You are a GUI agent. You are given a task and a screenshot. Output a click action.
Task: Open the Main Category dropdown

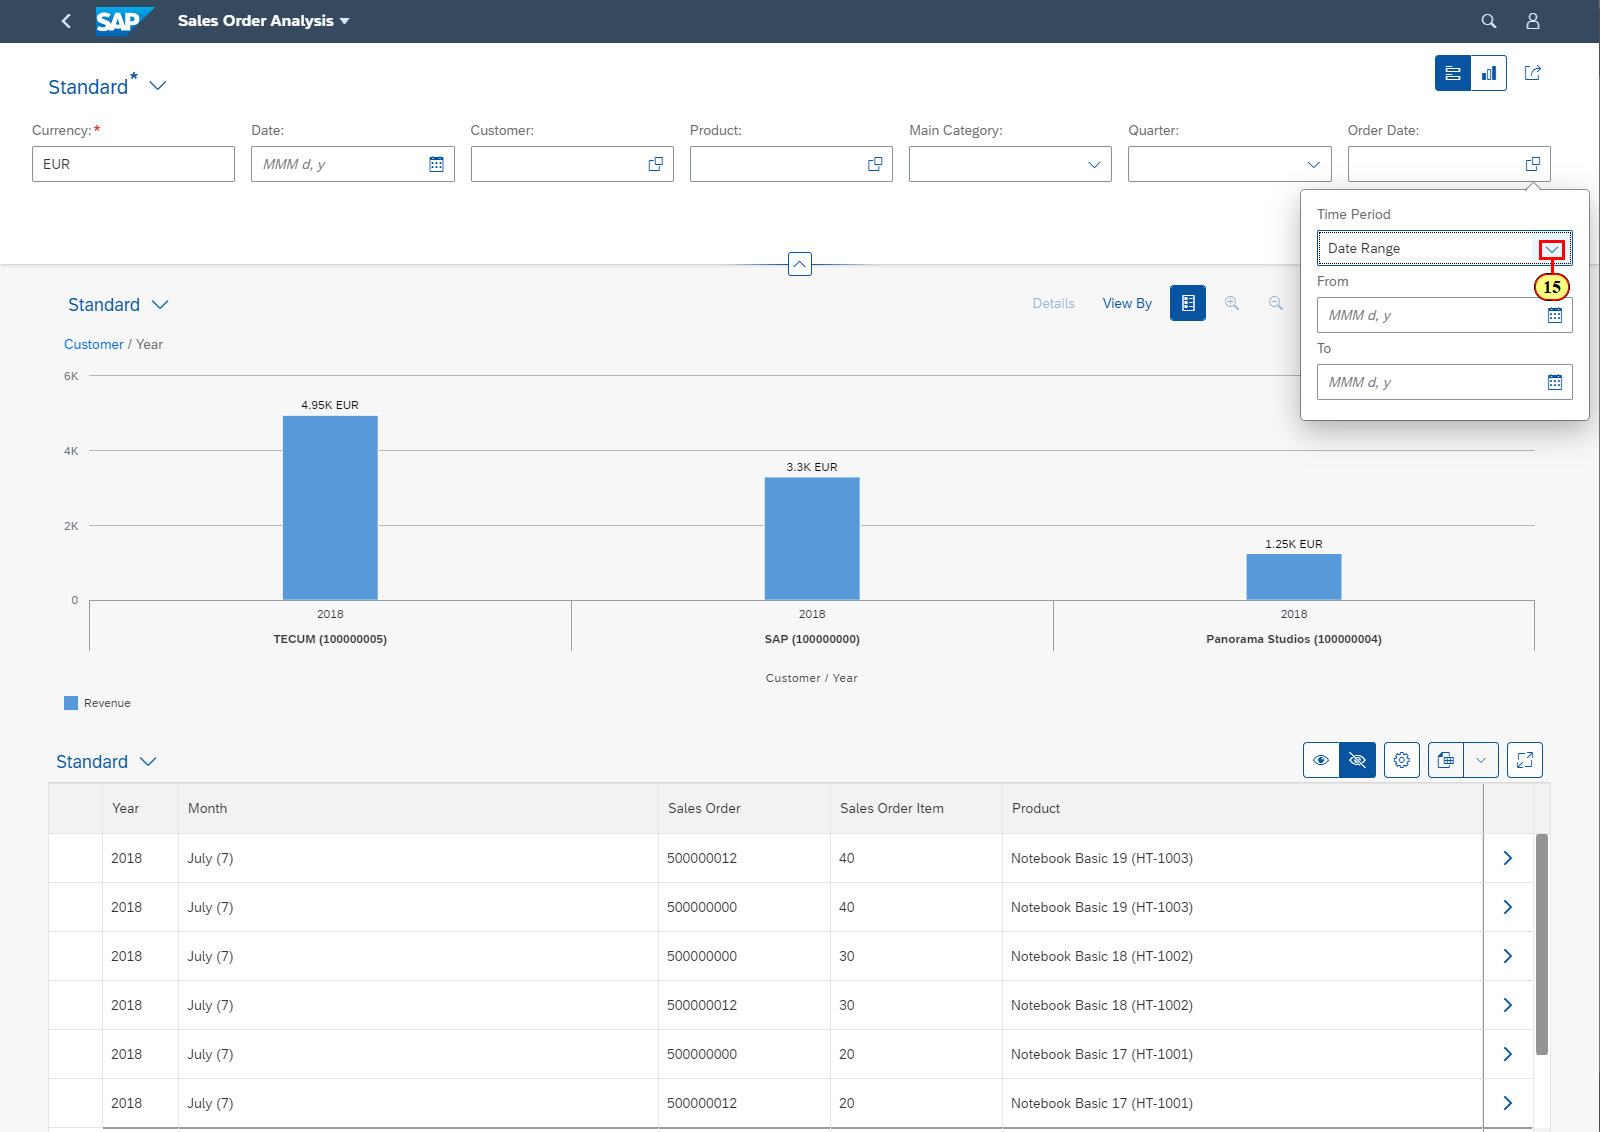click(1094, 164)
